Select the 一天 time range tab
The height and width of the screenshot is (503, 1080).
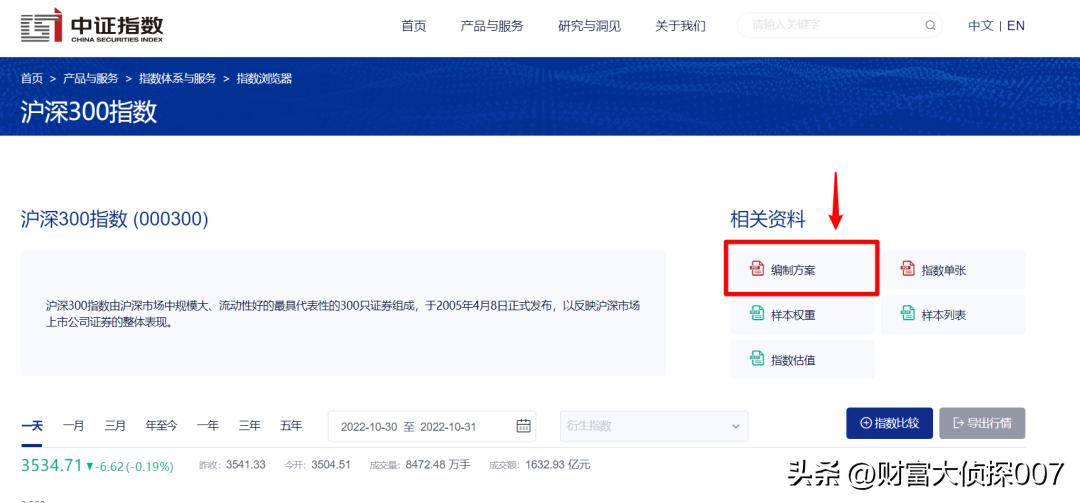coord(32,426)
